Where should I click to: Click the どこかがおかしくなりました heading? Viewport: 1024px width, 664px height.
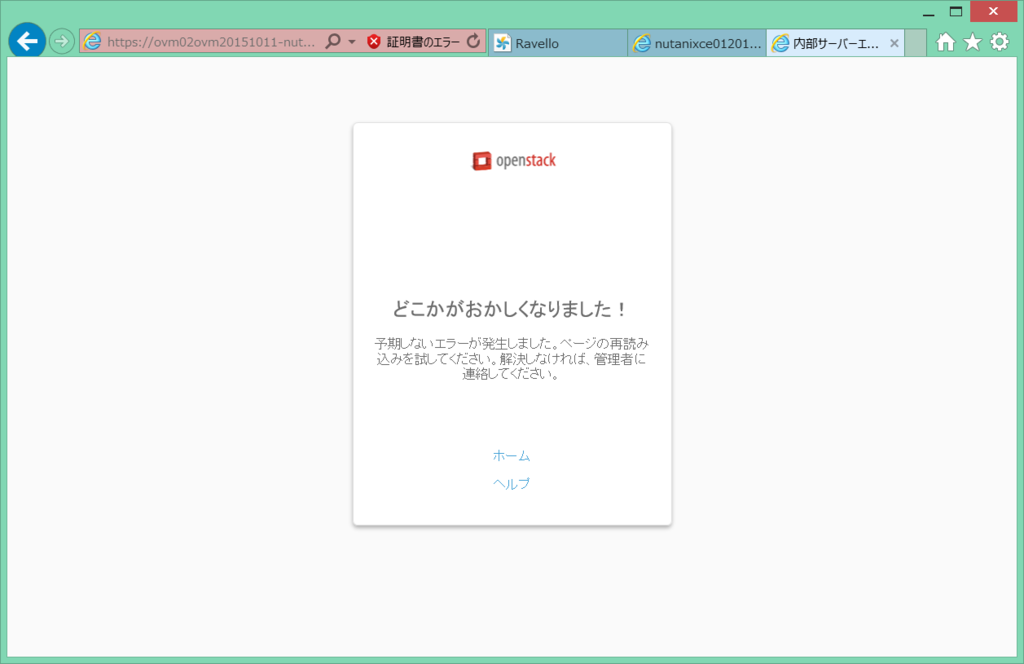510,309
